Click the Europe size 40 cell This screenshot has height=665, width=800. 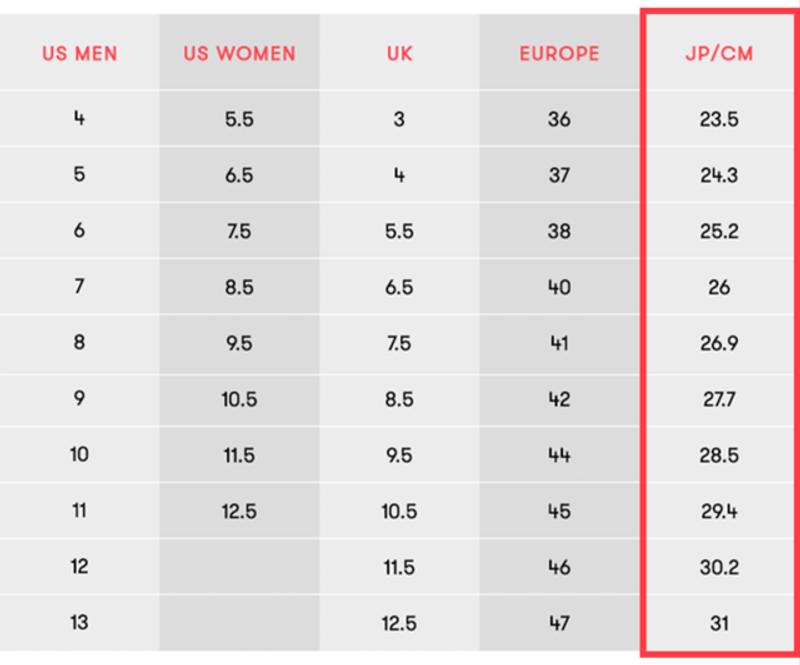pos(559,287)
